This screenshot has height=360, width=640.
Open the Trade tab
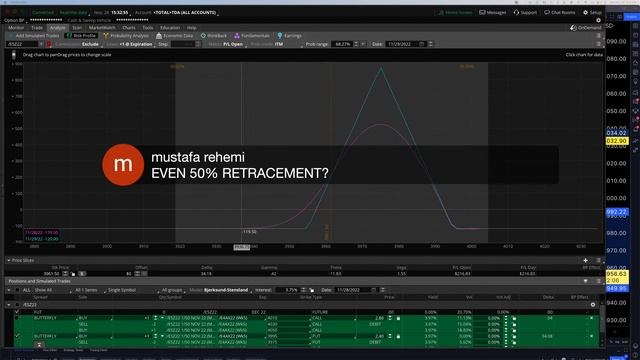[x=37, y=28]
